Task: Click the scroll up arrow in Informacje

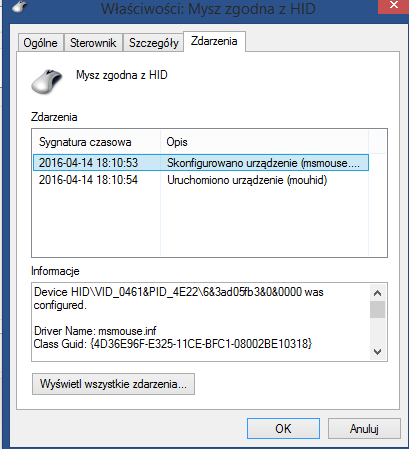Action: coord(377,293)
